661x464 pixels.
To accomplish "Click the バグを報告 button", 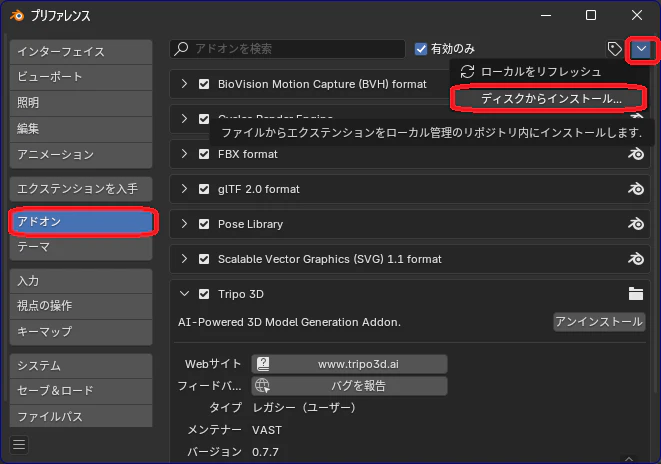I will point(349,386).
